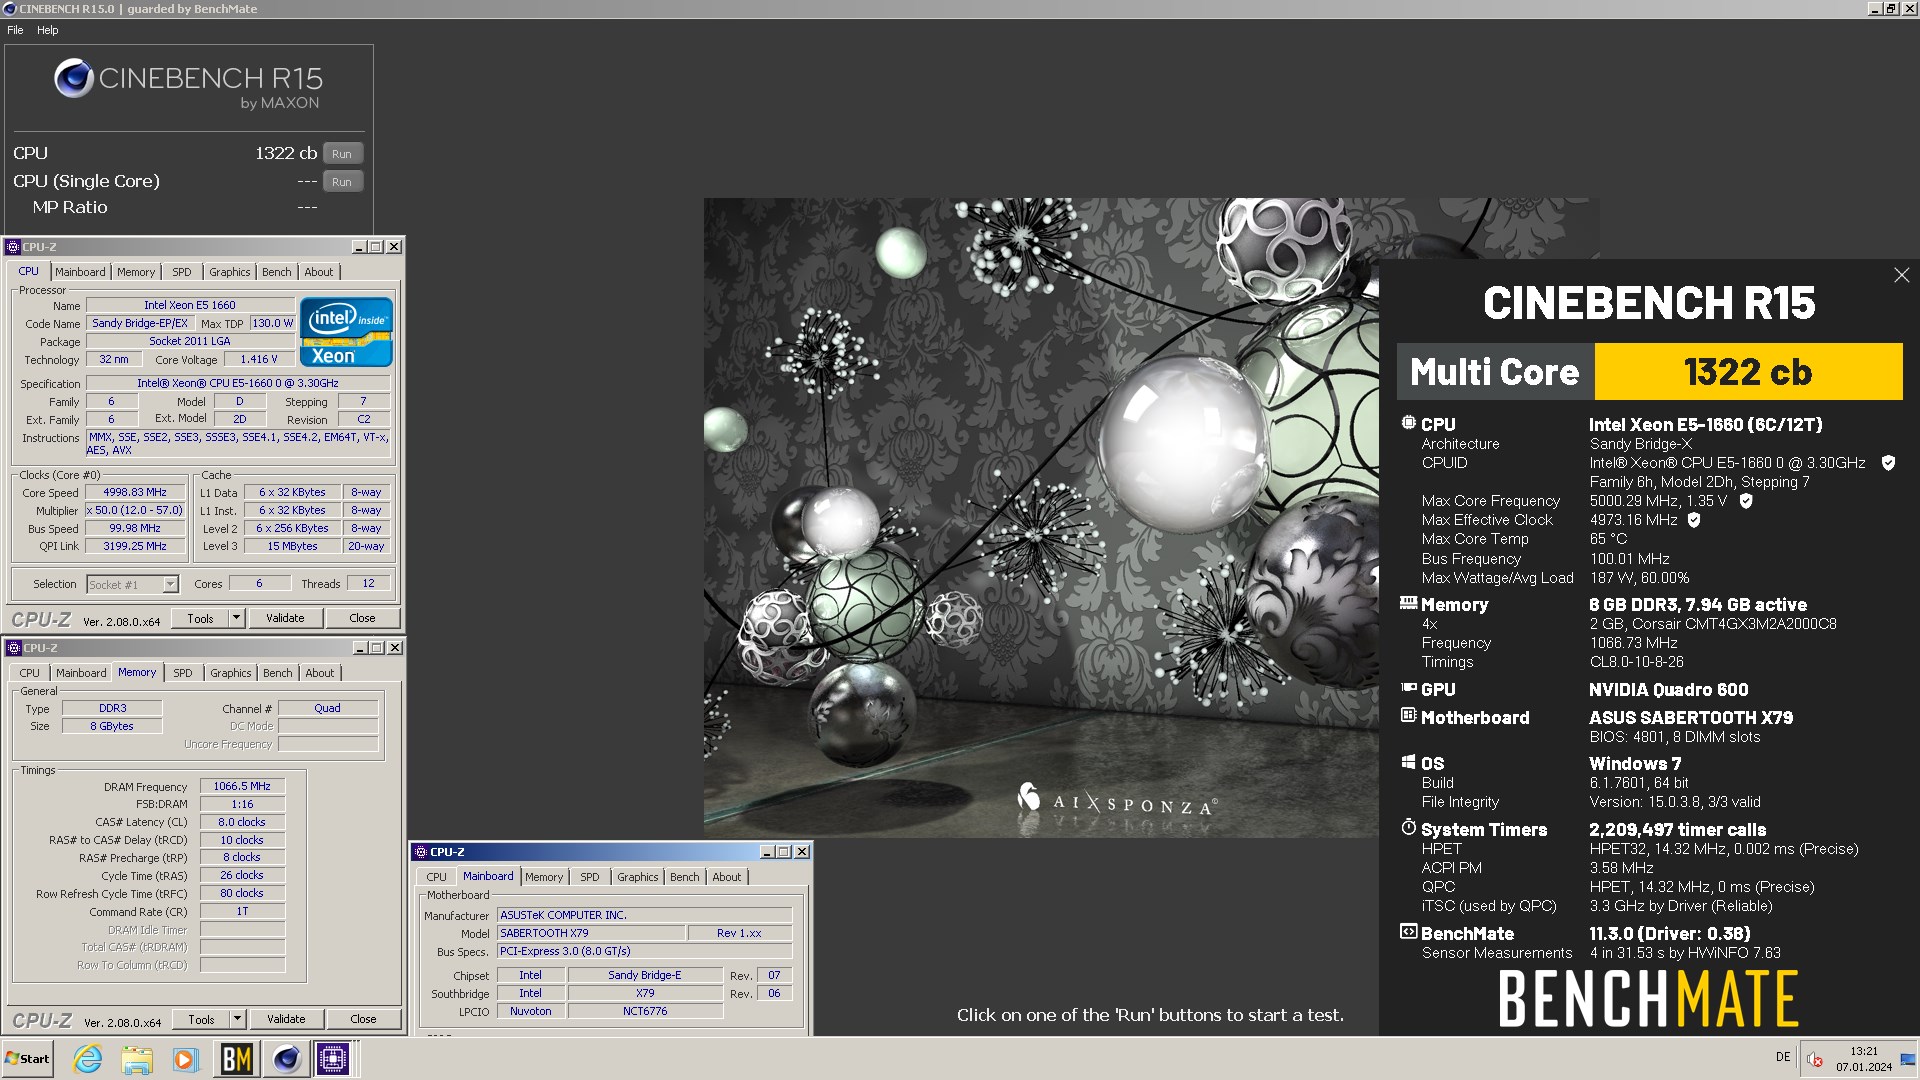Click the Cinebench R15 logo sphere
This screenshot has height=1080, width=1920.
point(74,78)
